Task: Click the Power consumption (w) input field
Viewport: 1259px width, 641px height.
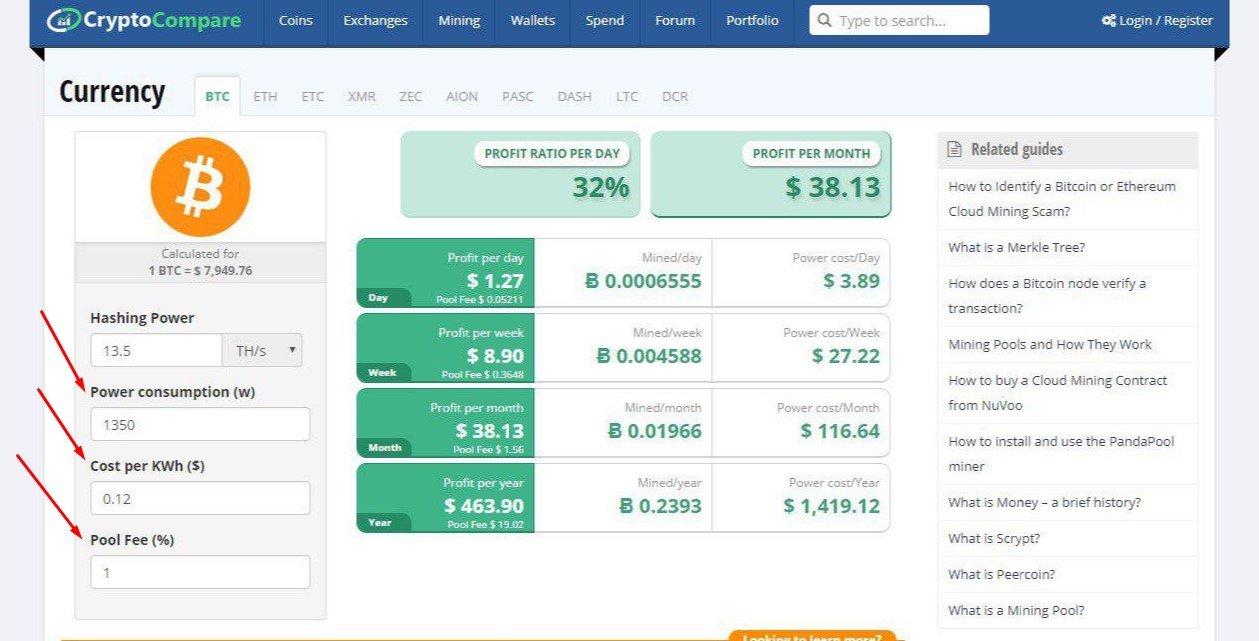Action: pos(200,424)
